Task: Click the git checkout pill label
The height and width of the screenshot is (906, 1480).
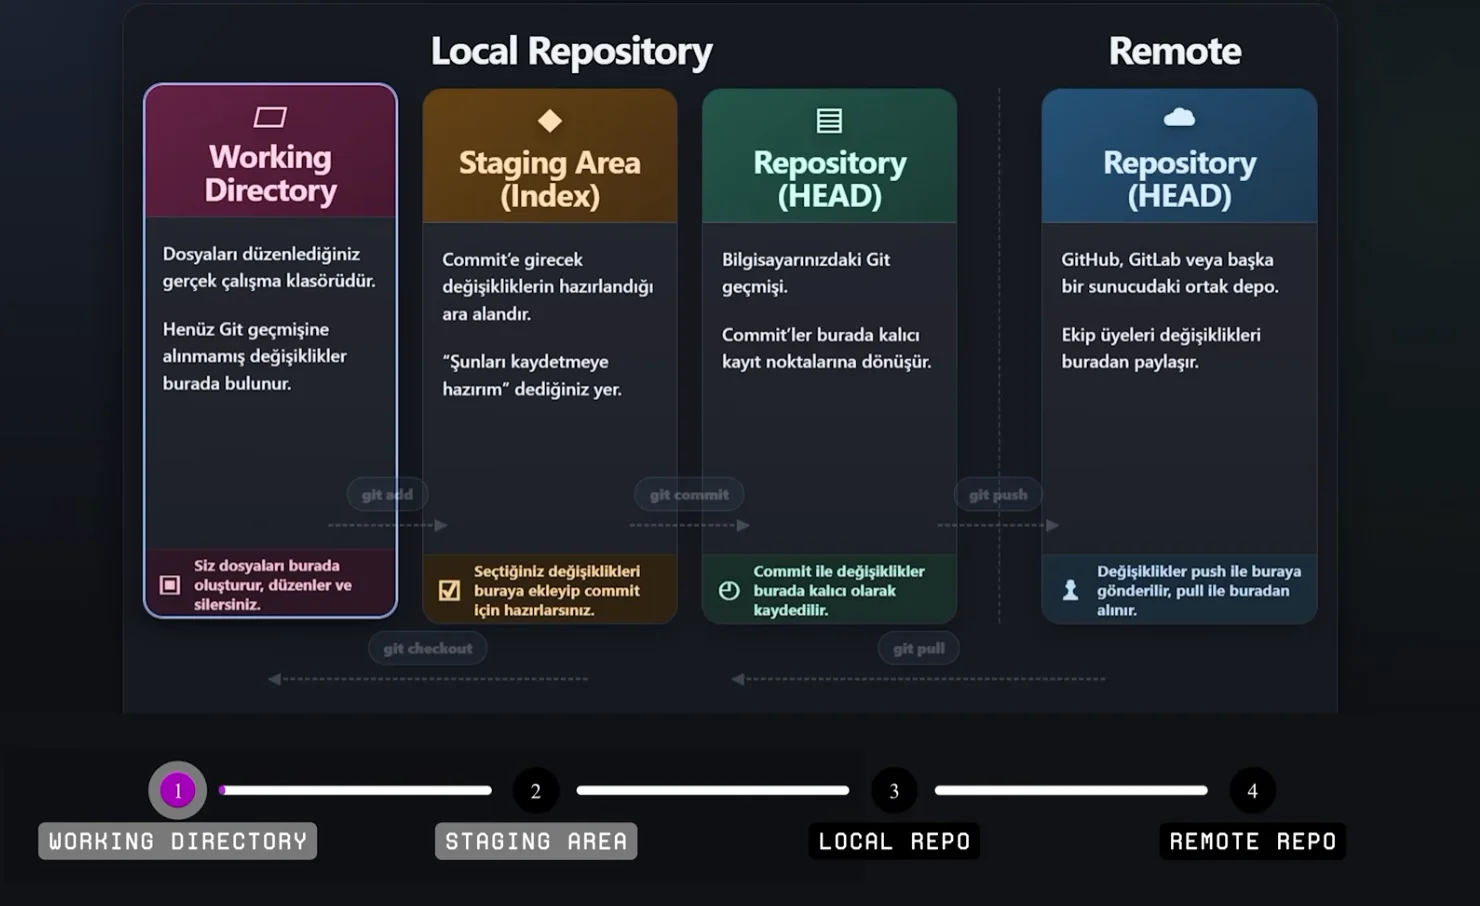Action: pos(428,648)
